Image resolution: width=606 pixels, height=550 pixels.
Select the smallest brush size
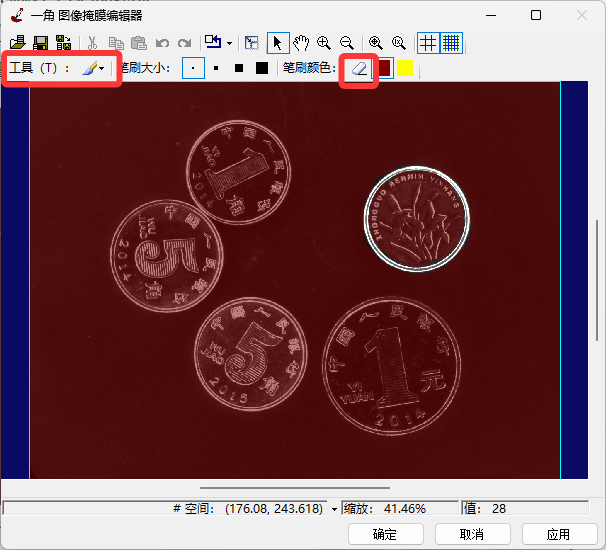click(193, 68)
